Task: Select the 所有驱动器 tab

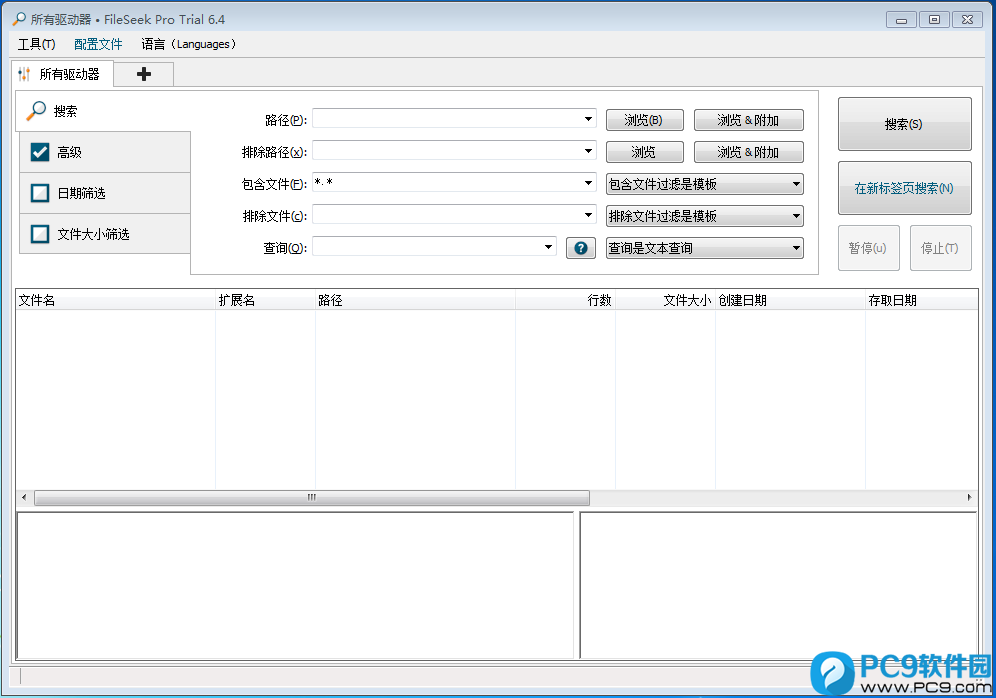Action: pos(62,74)
